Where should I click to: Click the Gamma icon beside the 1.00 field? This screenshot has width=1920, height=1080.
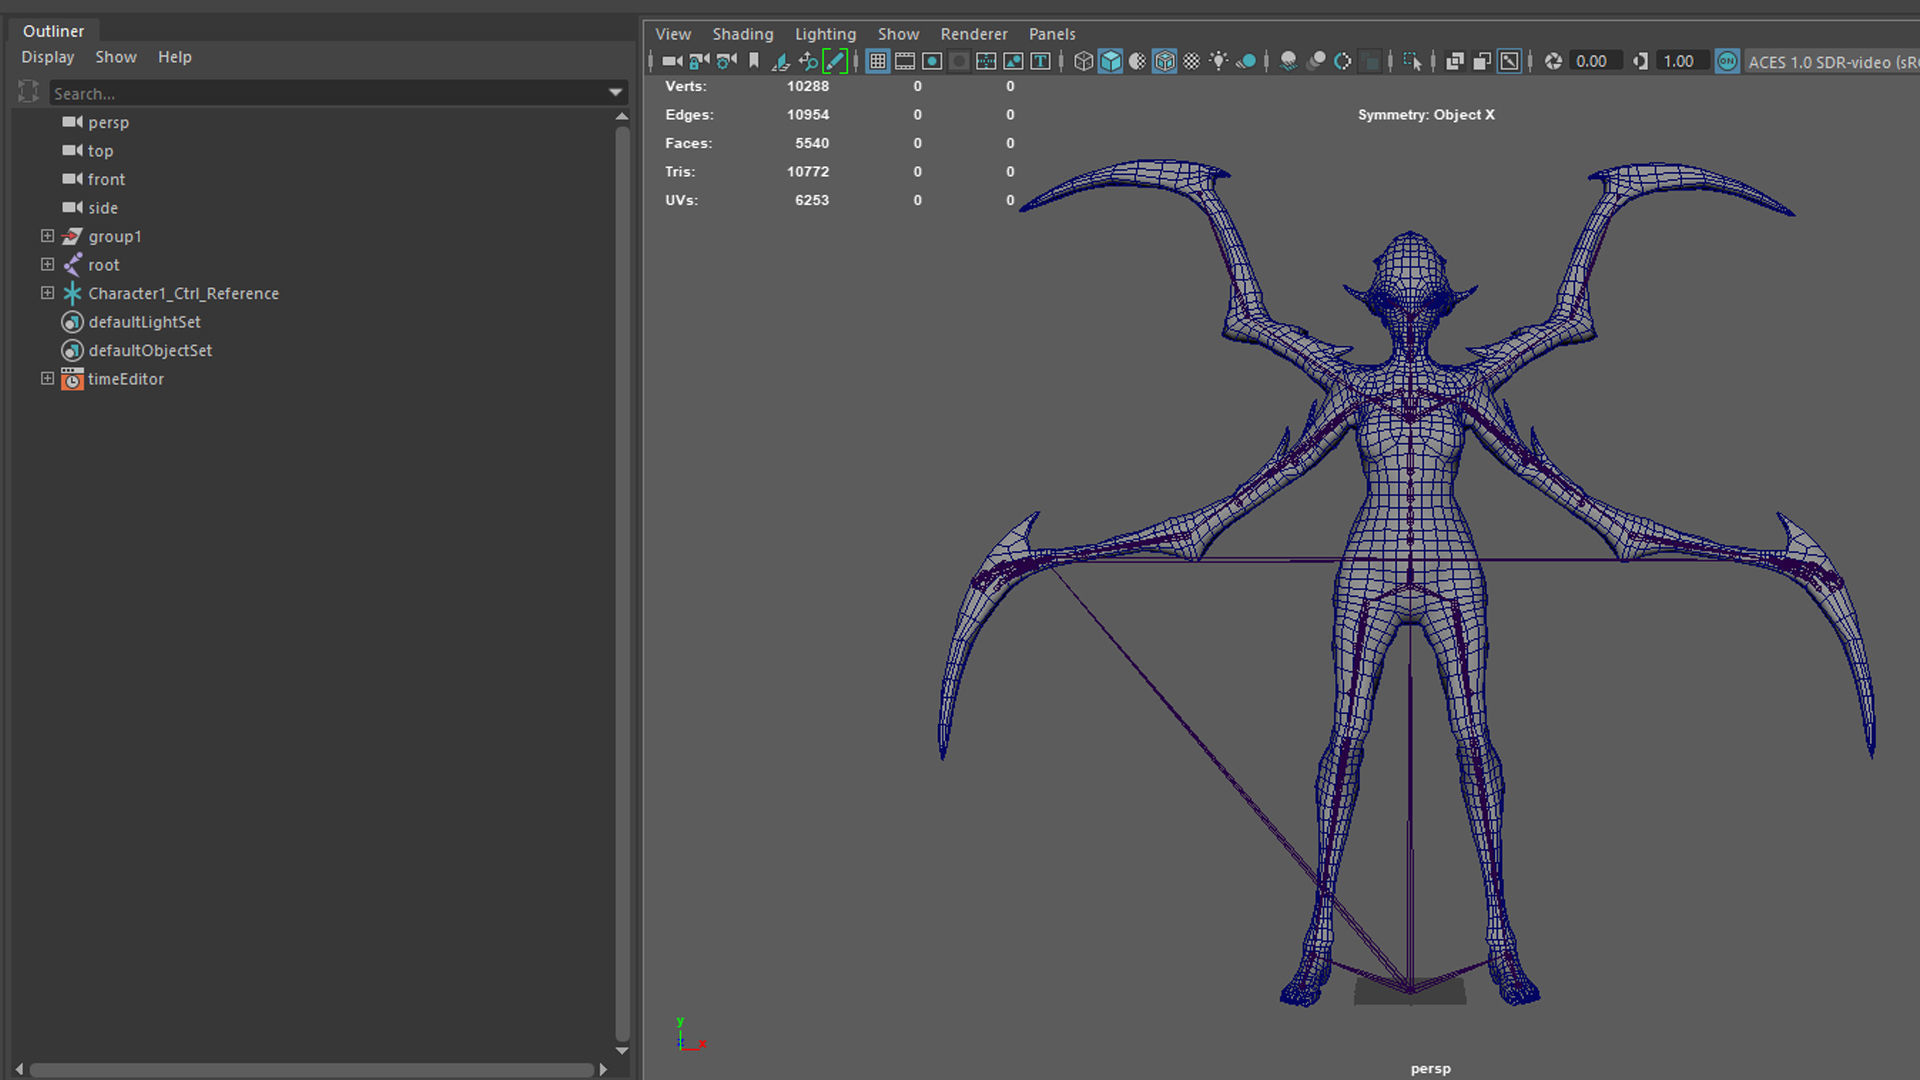click(x=1640, y=61)
